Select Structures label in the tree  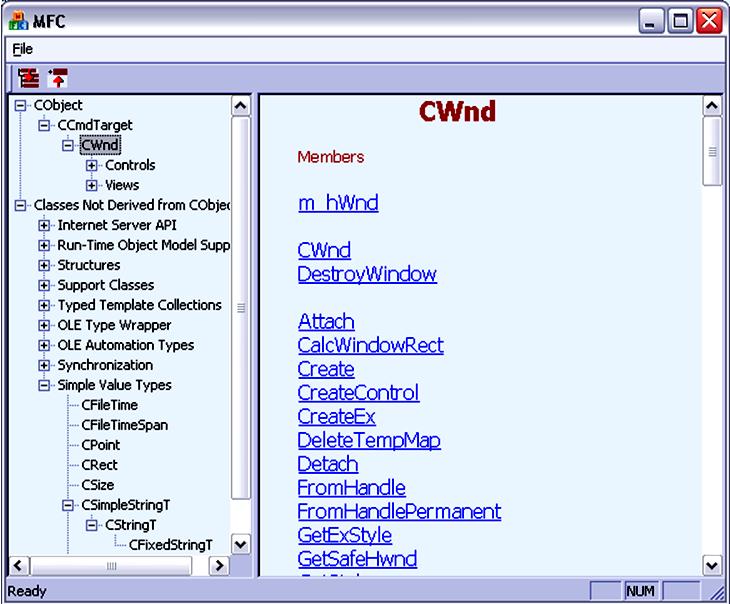(89, 265)
